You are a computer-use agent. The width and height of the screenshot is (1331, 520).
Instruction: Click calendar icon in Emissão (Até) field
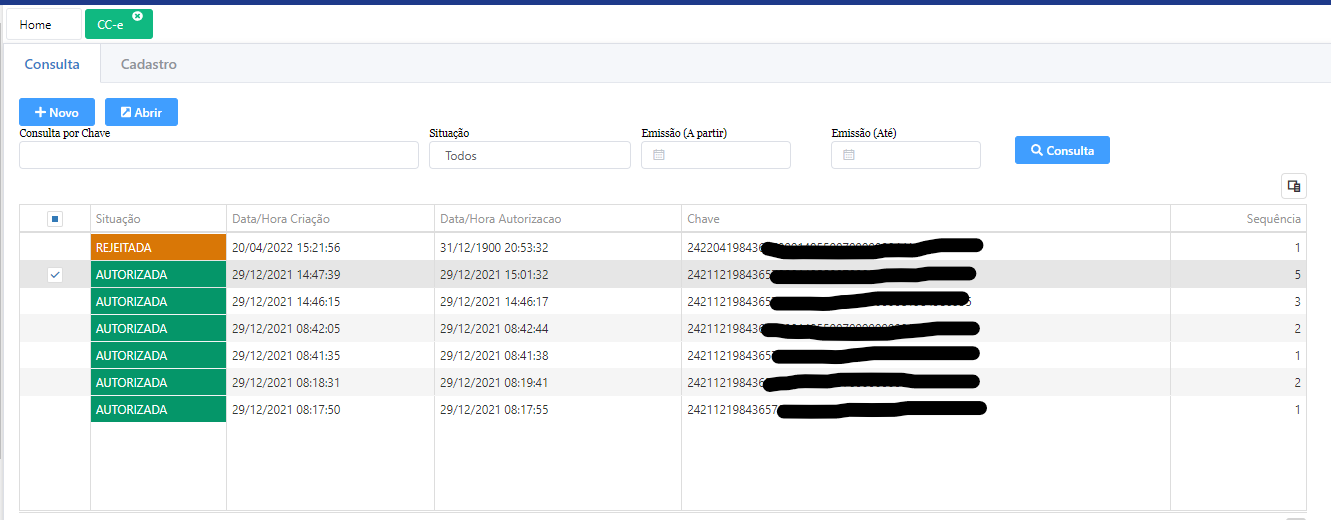click(848, 155)
